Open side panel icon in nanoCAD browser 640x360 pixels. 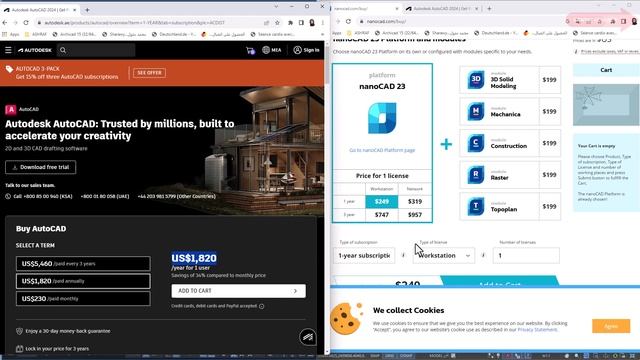(x=624, y=21)
